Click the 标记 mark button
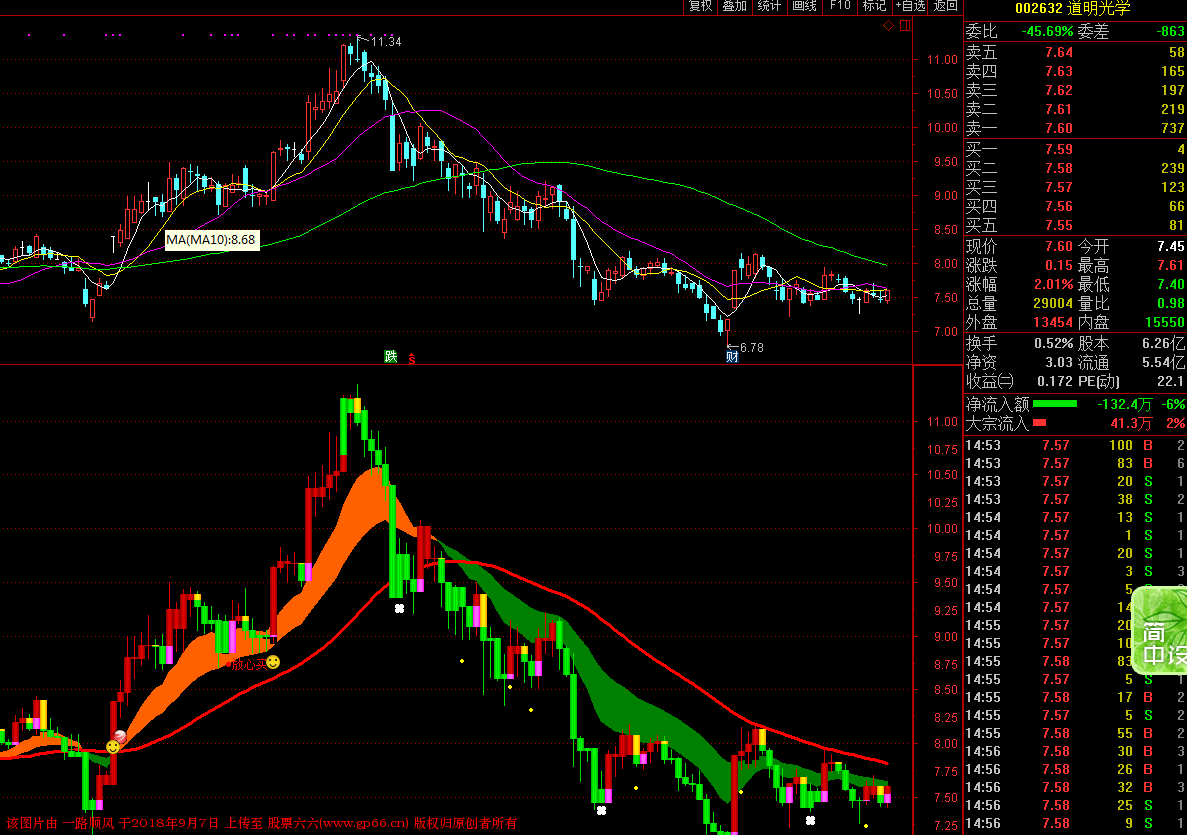The height and width of the screenshot is (835, 1187). [x=874, y=6]
